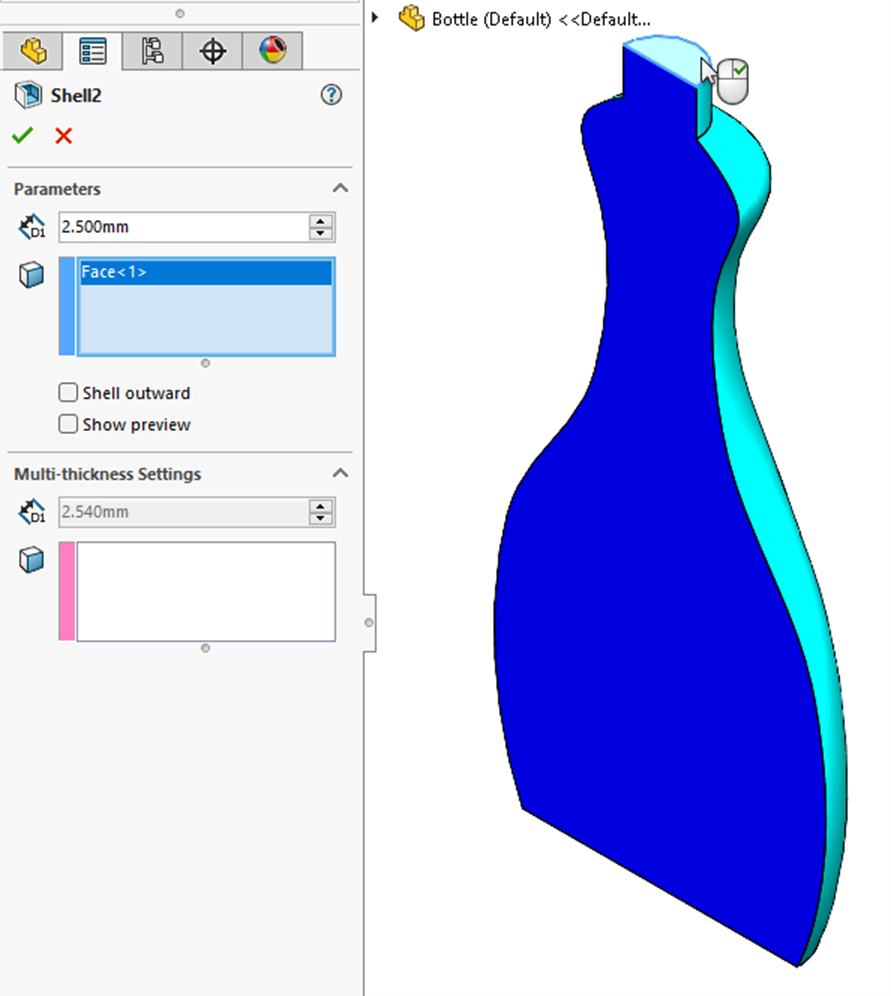
Task: Open the FeatureManager design tree tab
Action: 33,51
